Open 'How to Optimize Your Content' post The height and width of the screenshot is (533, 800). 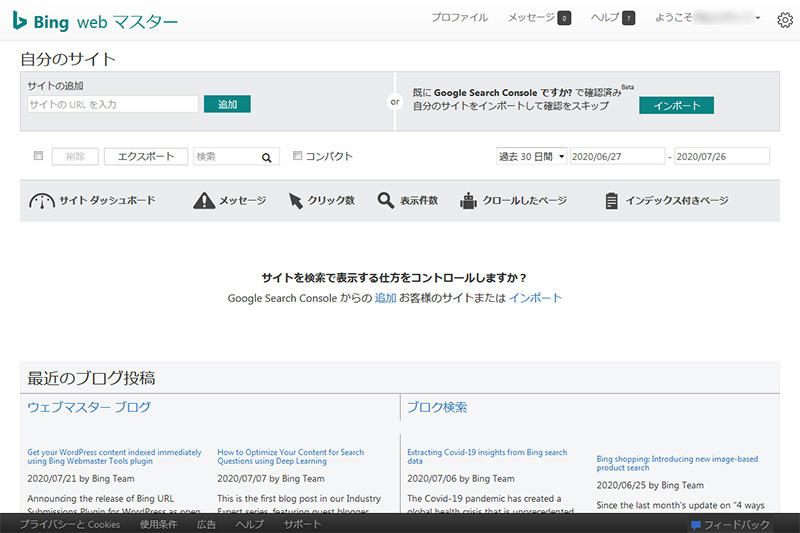point(291,456)
